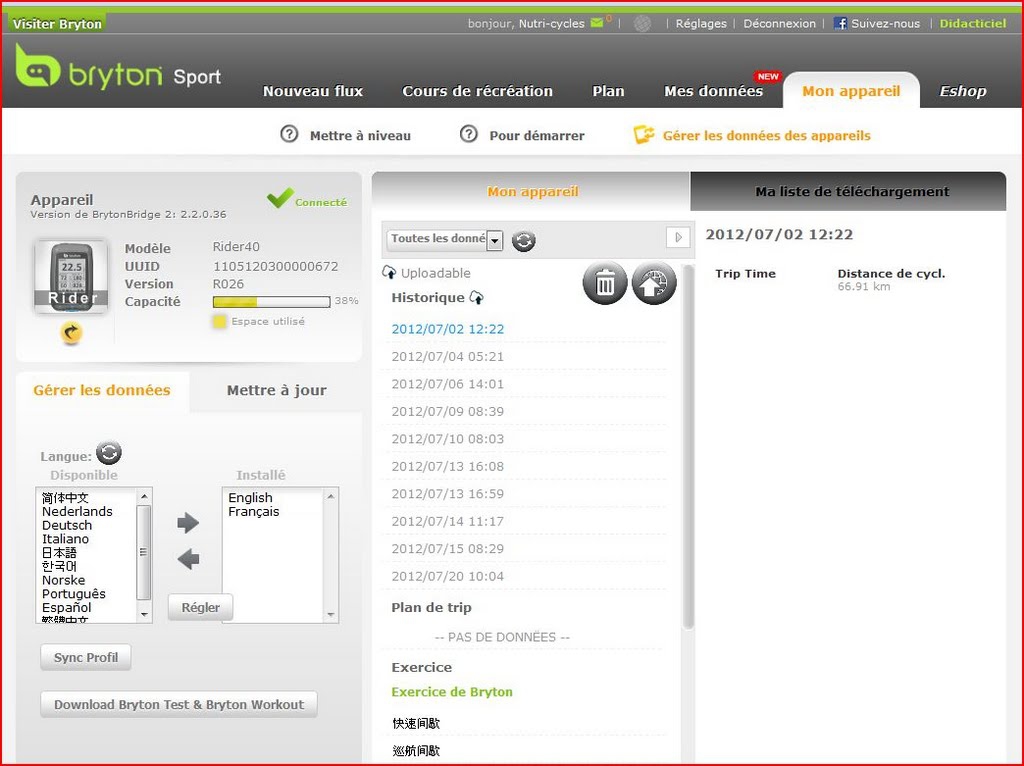The width and height of the screenshot is (1024, 766).
Task: Select Português in Disponible list
Action: click(74, 594)
